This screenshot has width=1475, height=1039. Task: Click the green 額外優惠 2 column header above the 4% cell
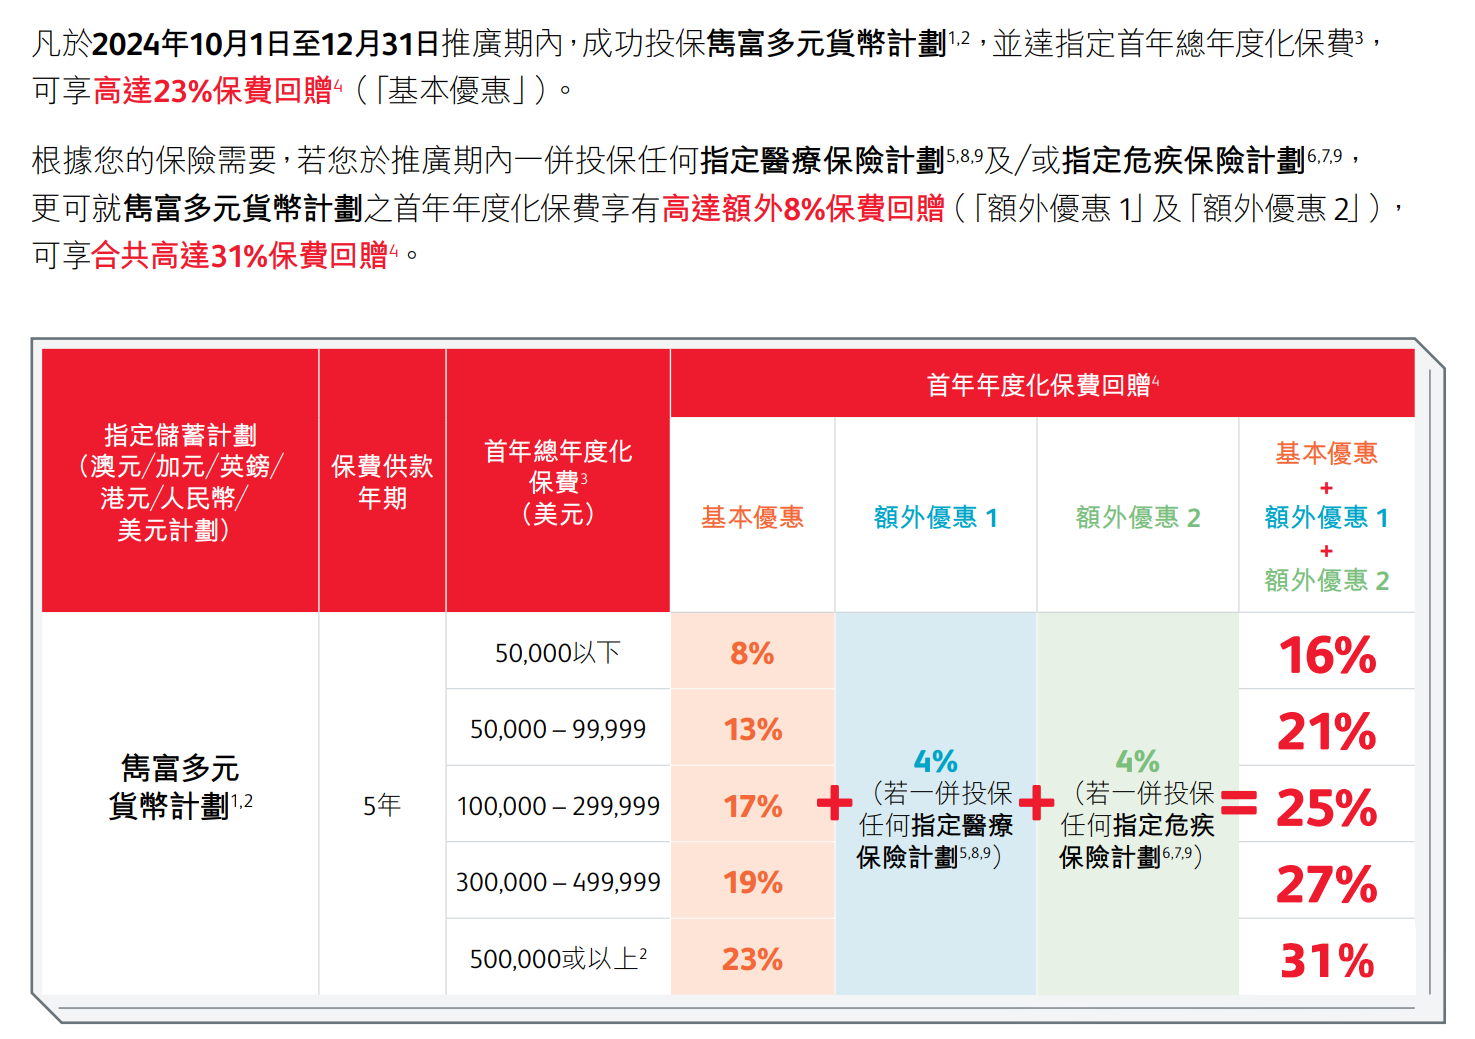coord(1138,517)
